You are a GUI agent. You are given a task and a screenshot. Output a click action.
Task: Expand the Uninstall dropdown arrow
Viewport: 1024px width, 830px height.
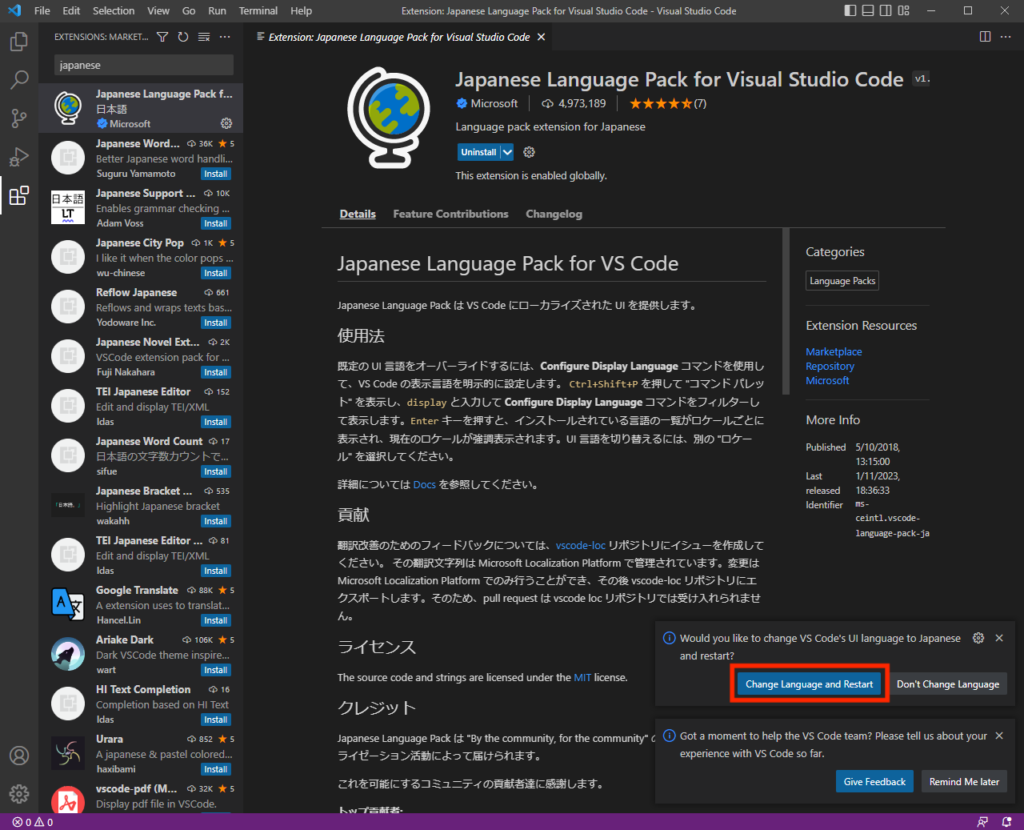[x=507, y=152]
